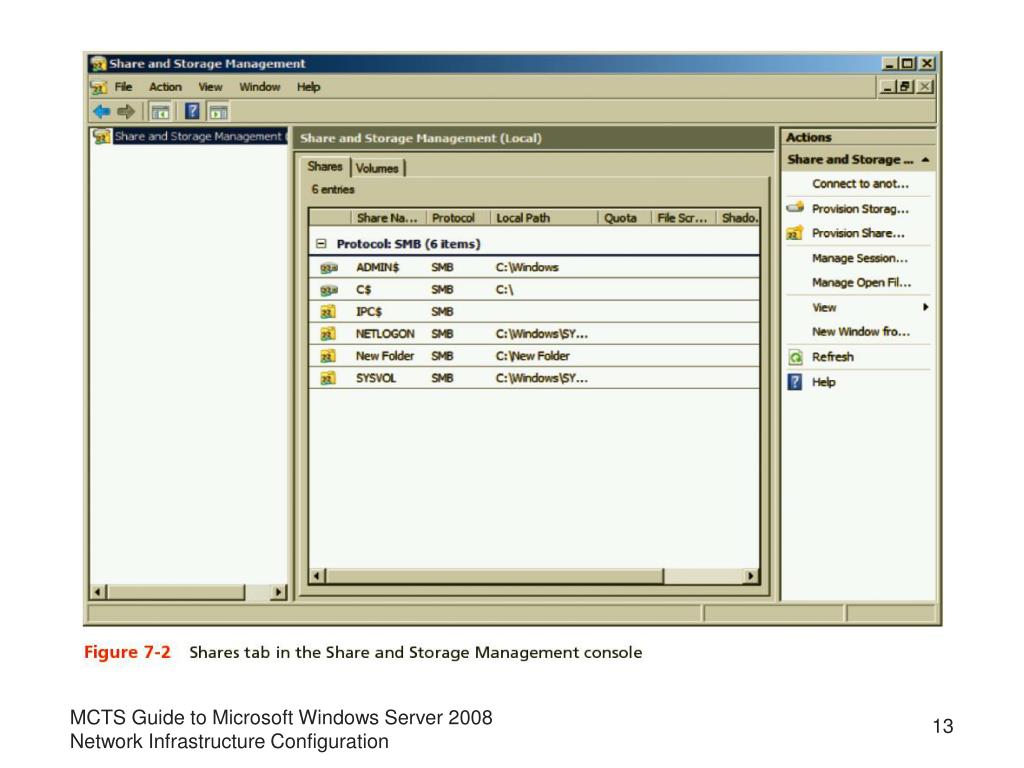Click the Manage Open Files action
The image size is (1024, 768).
coord(861,283)
